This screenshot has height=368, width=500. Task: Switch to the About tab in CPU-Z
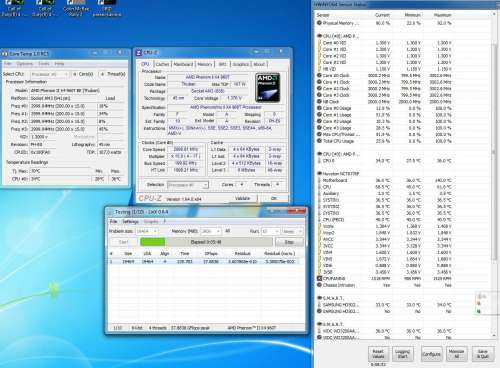(x=259, y=64)
